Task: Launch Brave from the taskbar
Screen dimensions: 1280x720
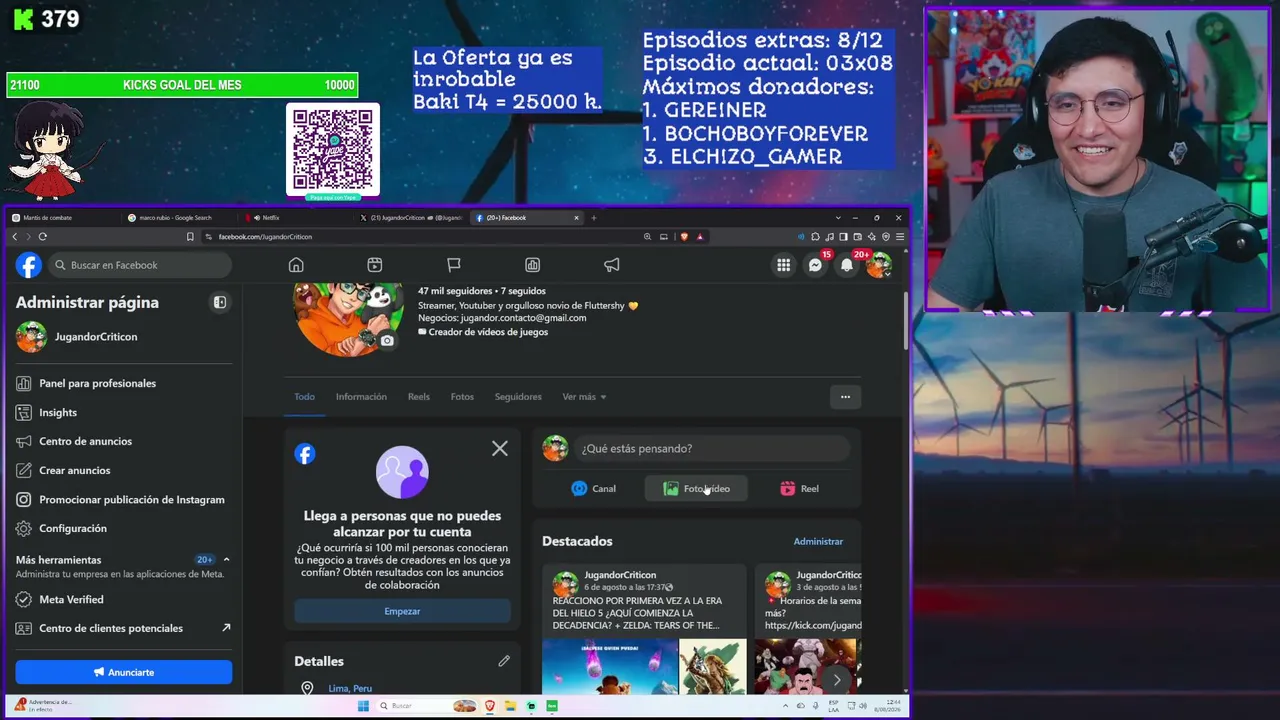Action: click(489, 706)
